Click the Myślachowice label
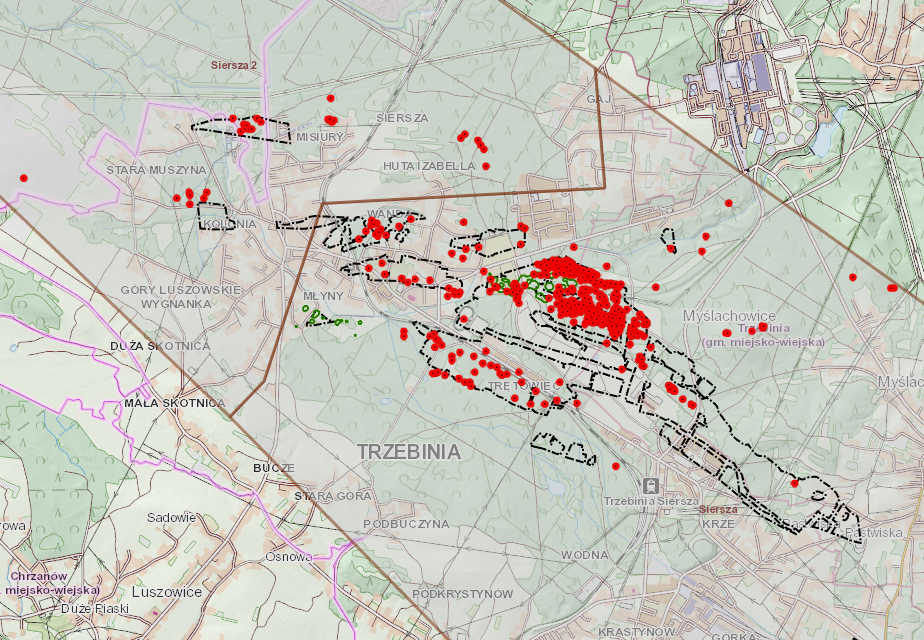This screenshot has height=640, width=924. click(x=730, y=316)
